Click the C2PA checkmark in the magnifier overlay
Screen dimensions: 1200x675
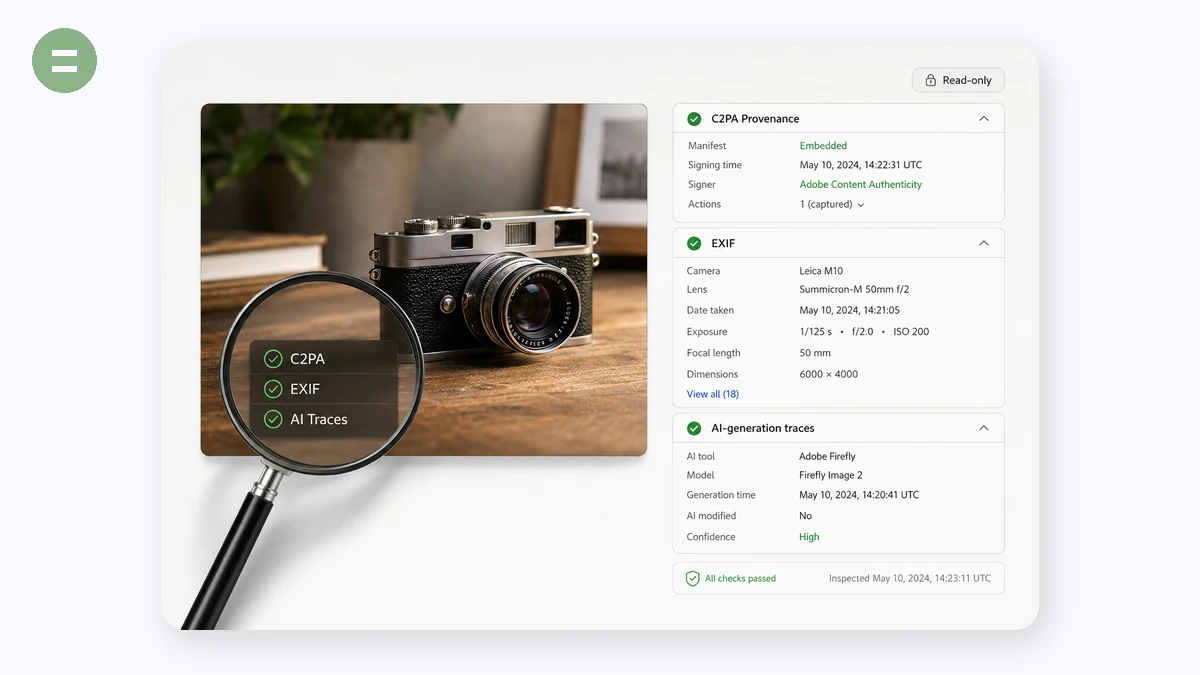(x=272, y=359)
